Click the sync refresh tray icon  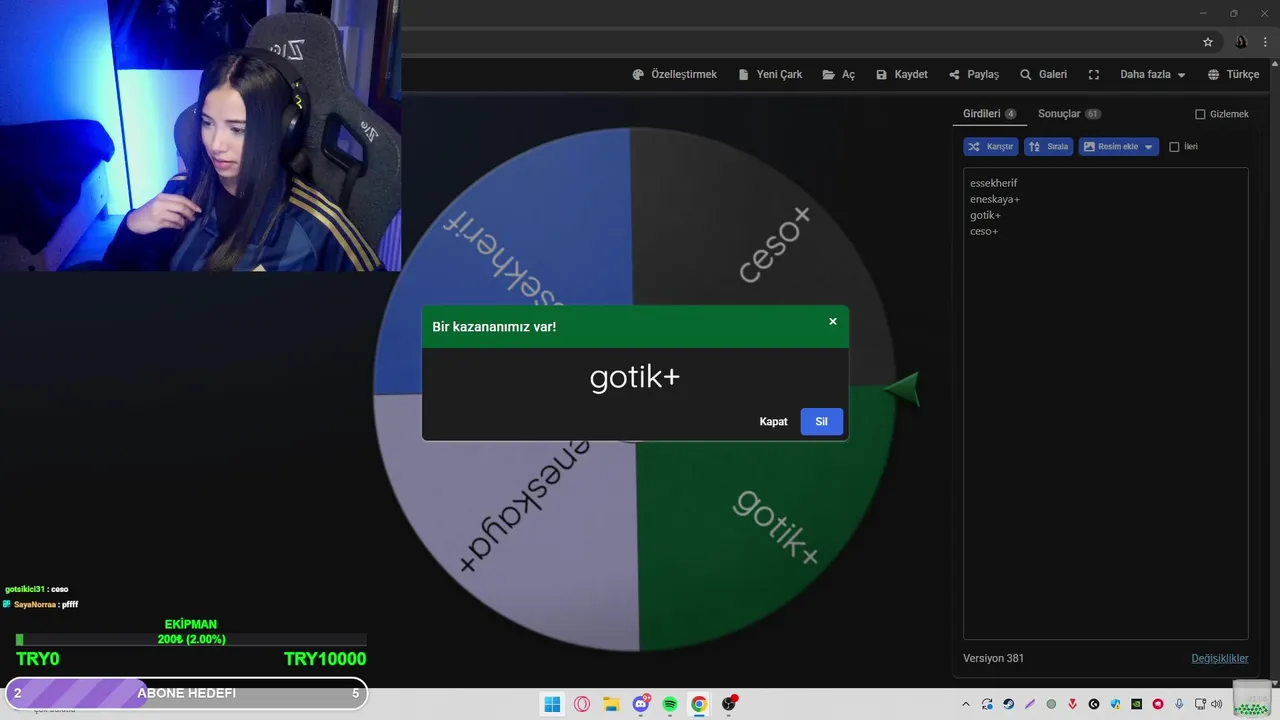[987, 704]
